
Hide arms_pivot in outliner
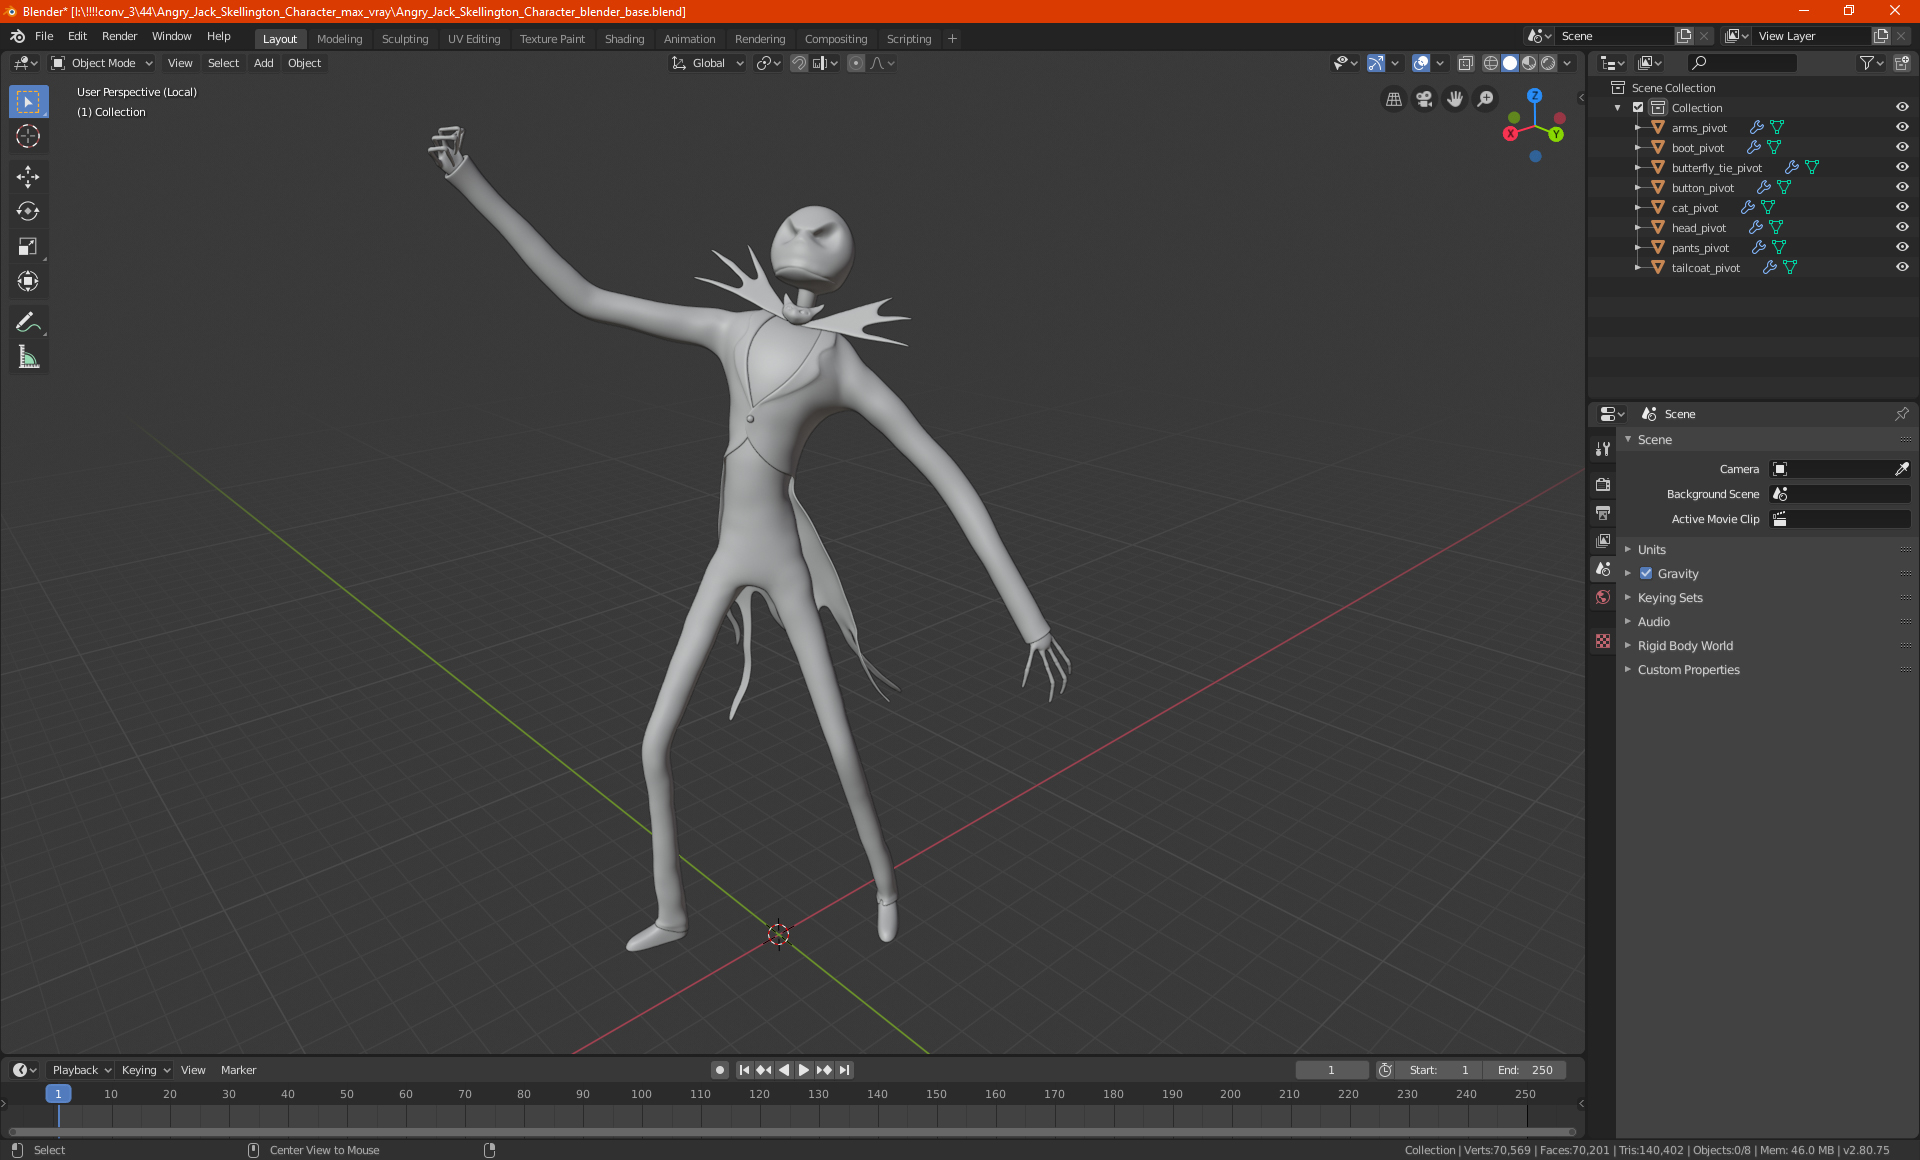[1902, 127]
